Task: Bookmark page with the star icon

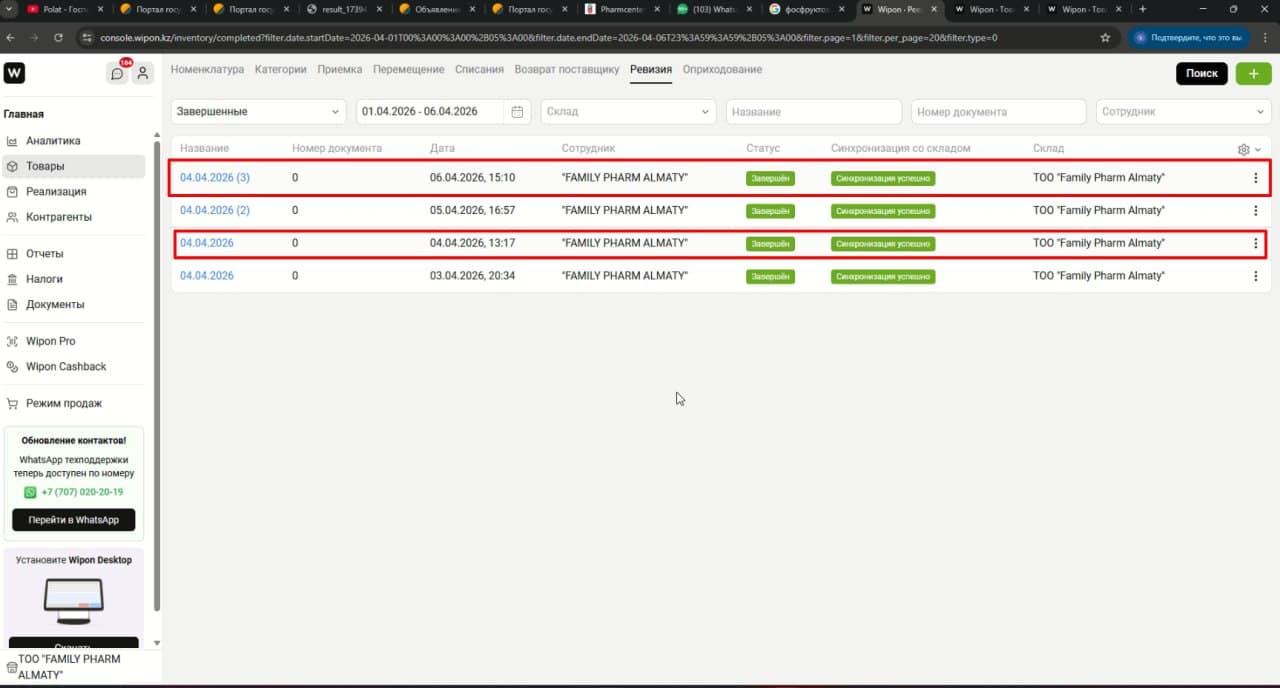Action: point(1105,37)
